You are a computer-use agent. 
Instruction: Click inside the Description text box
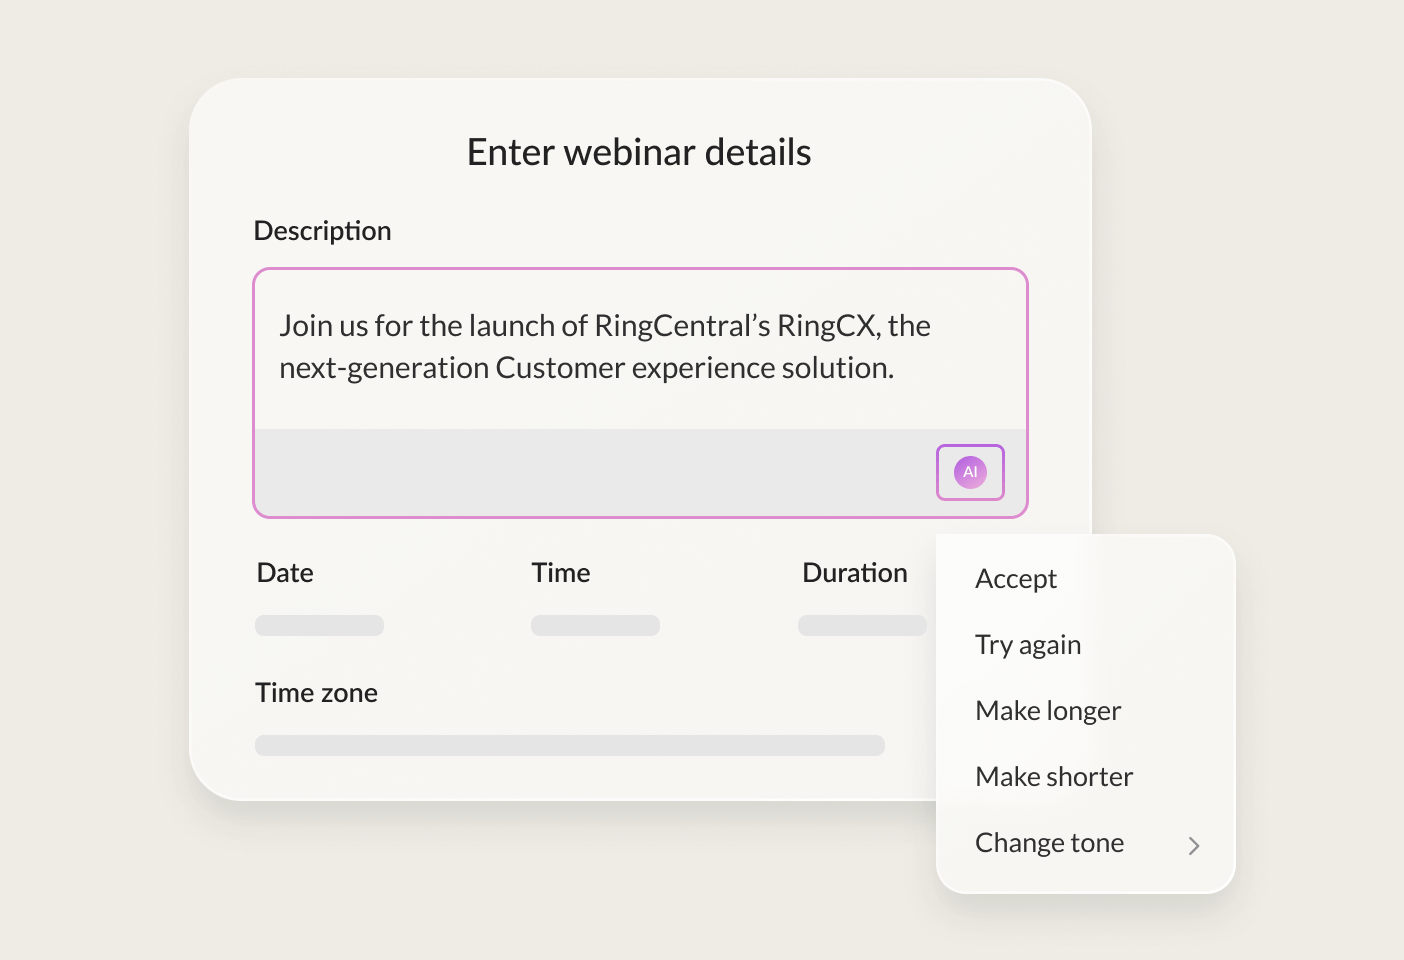[x=640, y=348]
